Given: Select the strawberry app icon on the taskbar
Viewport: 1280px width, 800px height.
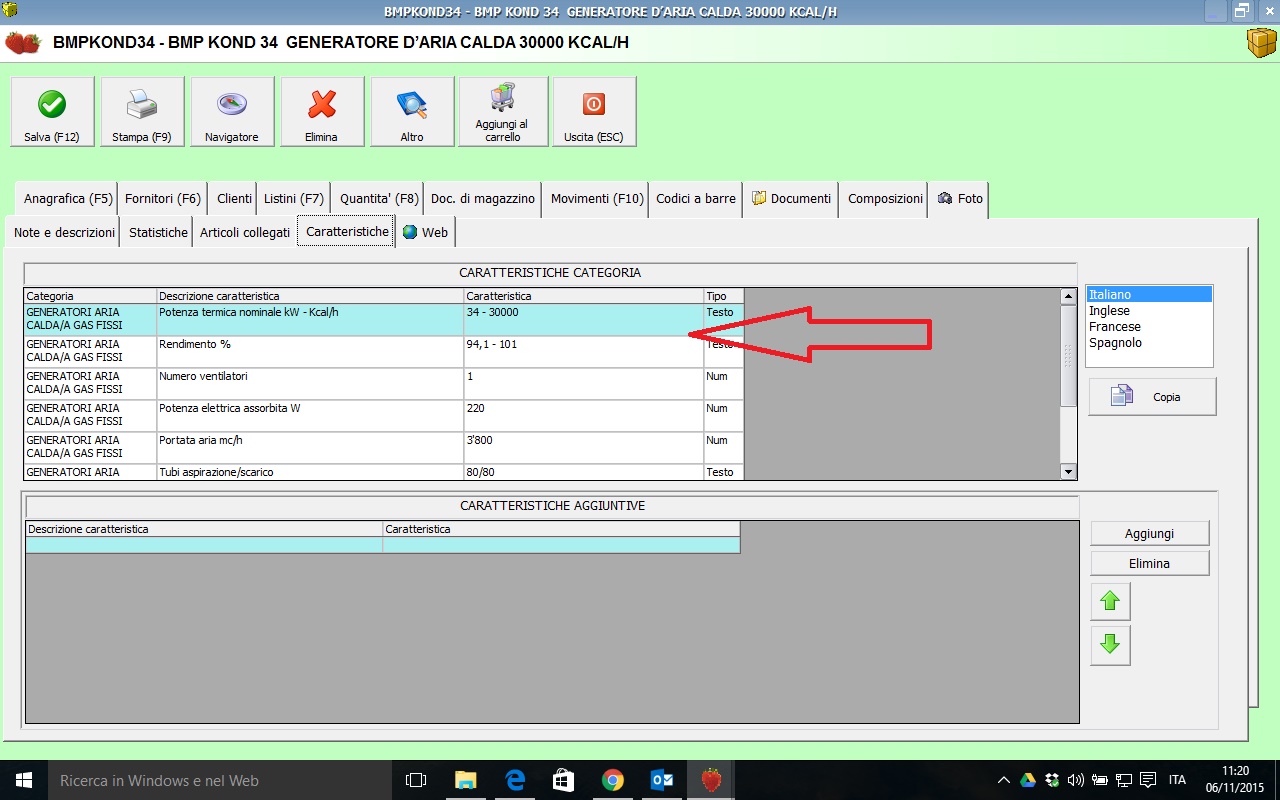Looking at the screenshot, I should (711, 780).
